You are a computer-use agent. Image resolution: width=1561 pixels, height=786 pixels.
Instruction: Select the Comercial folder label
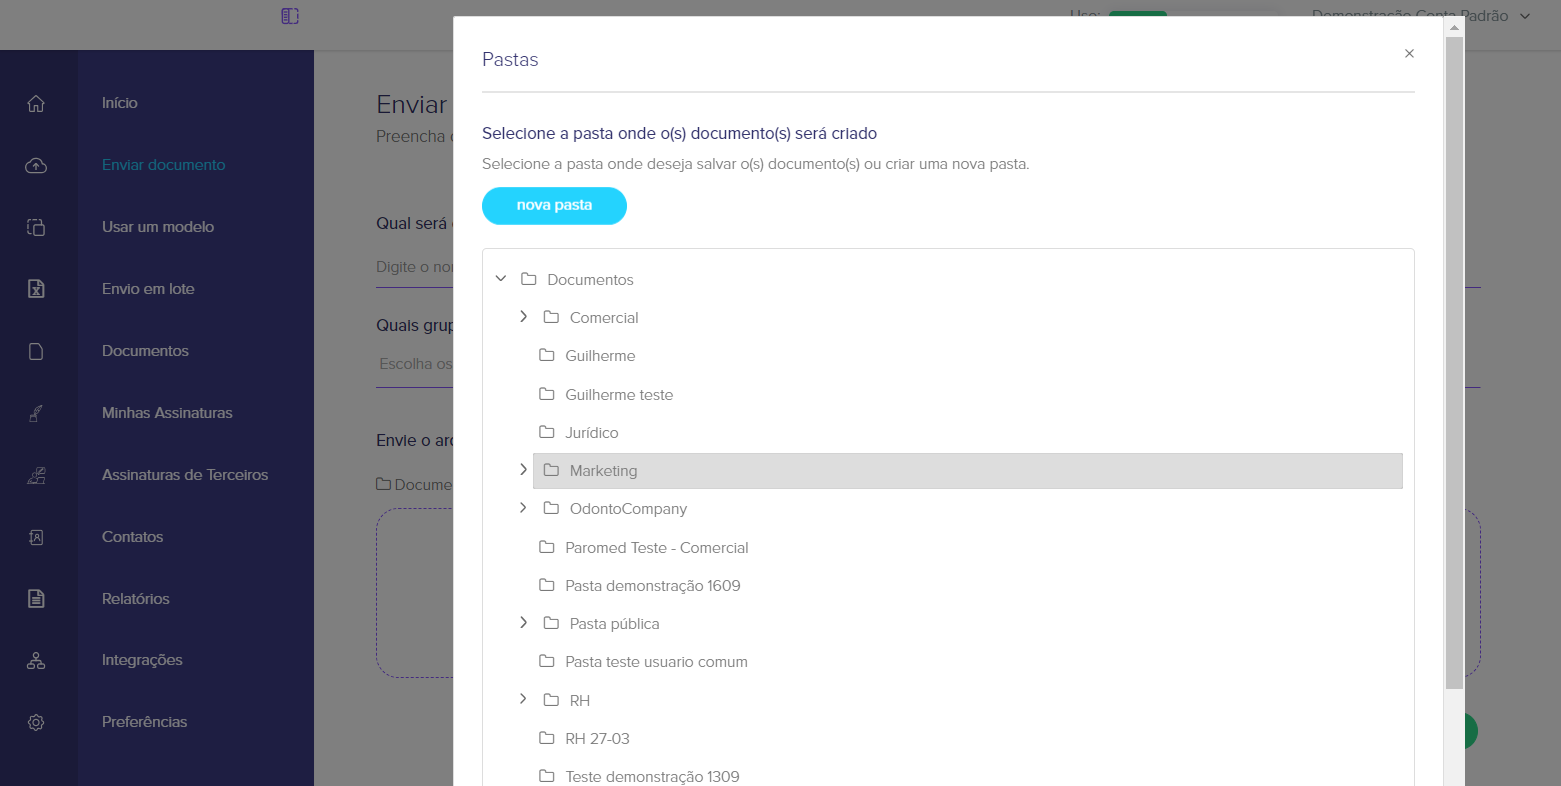(x=604, y=318)
